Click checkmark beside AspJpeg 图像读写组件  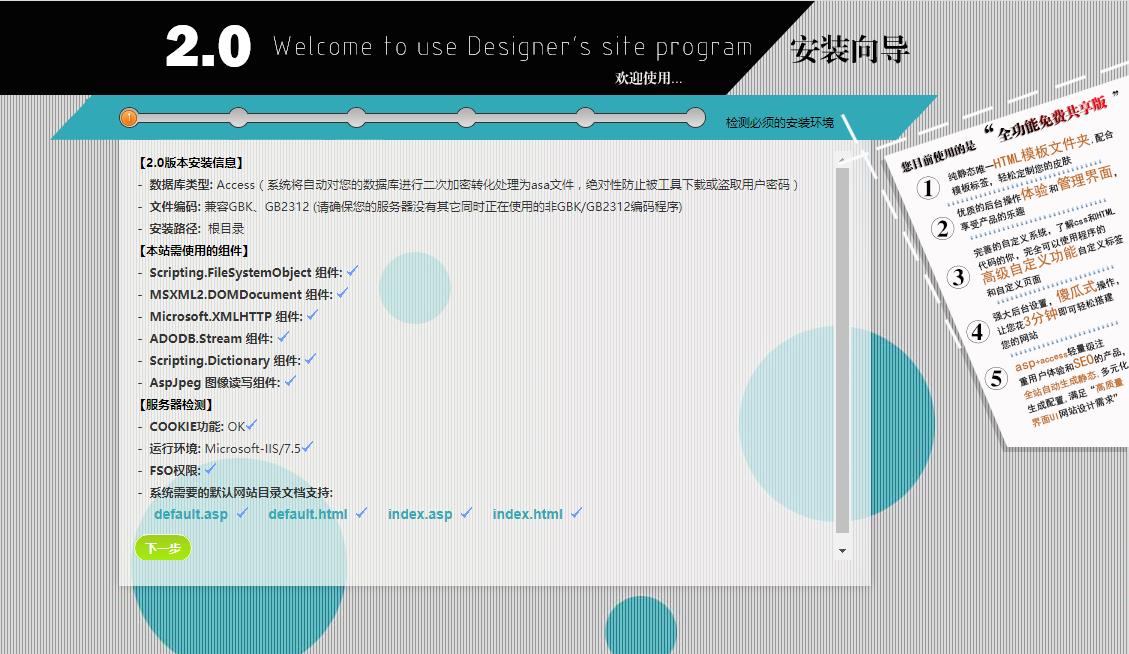click(x=289, y=381)
